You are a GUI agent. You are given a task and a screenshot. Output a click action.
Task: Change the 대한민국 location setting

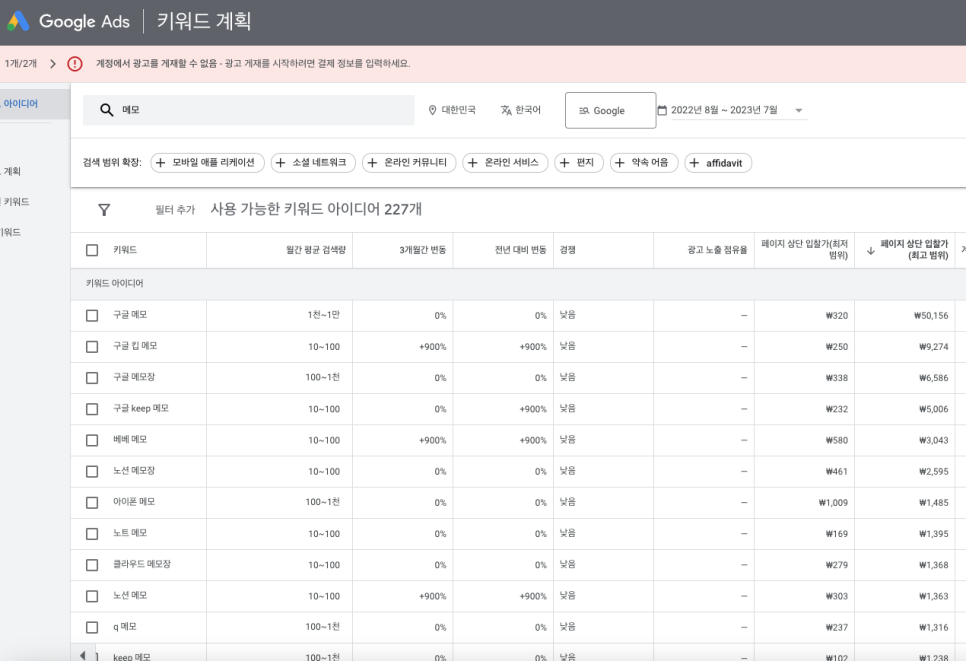click(x=452, y=110)
